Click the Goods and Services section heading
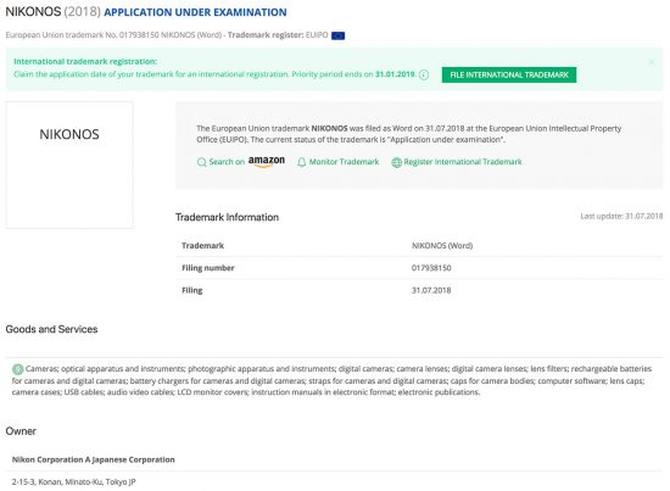 click(x=51, y=329)
